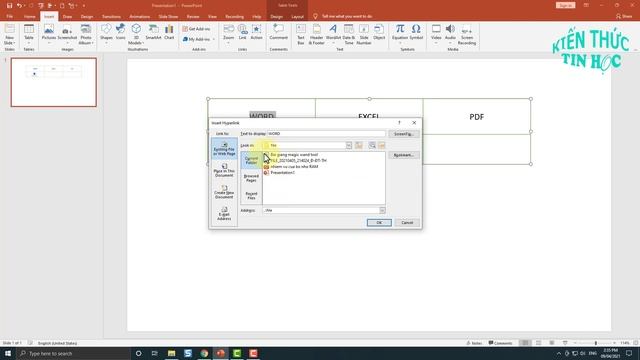Click the Date & Time tool
This screenshot has height=360, width=640.
(x=349, y=34)
